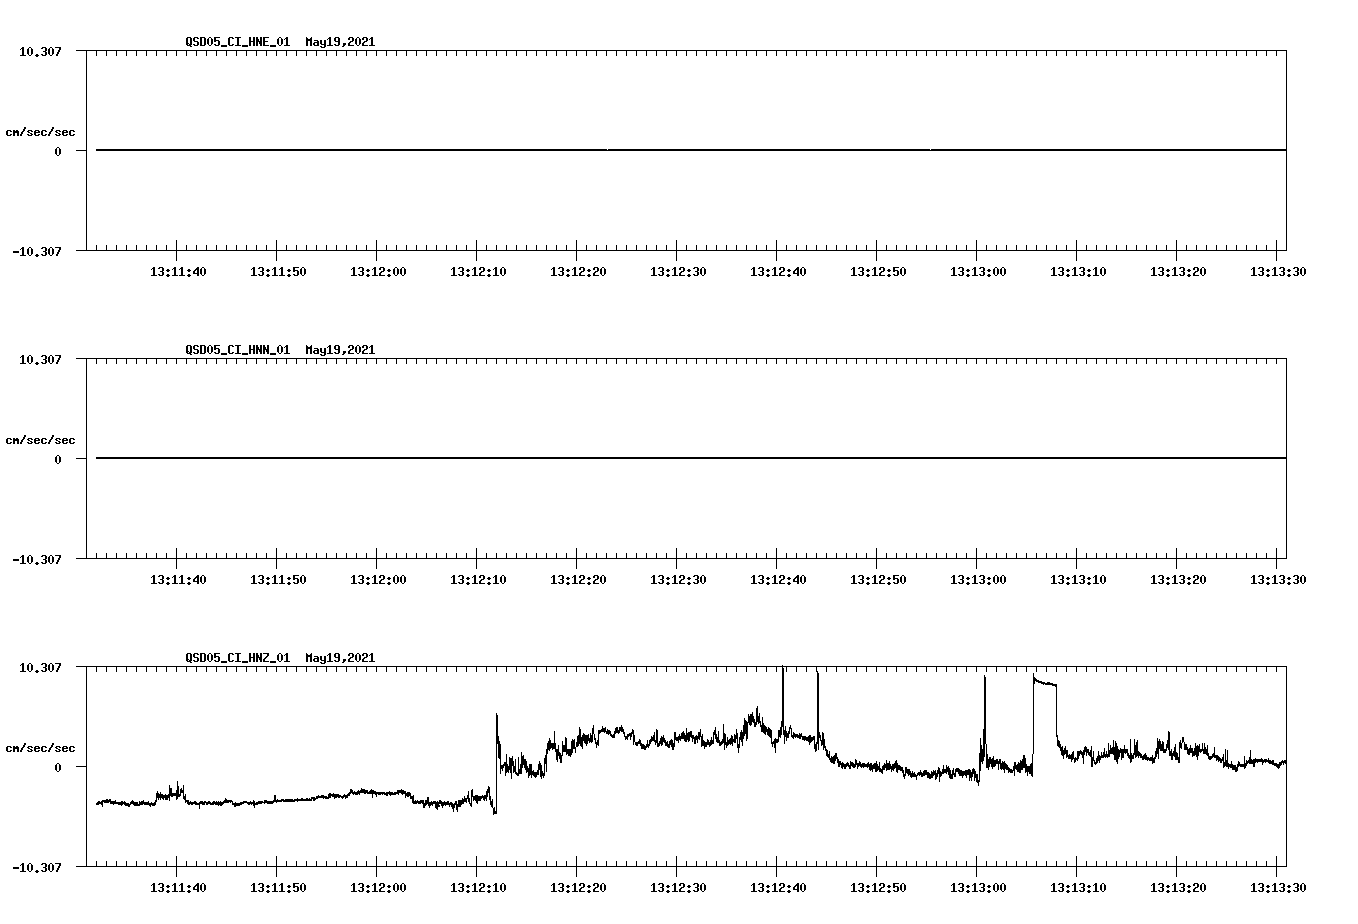Viewport: 1358px width, 924px height.
Task: Click the May19,2021 date on the top trace
Action: 340,42
